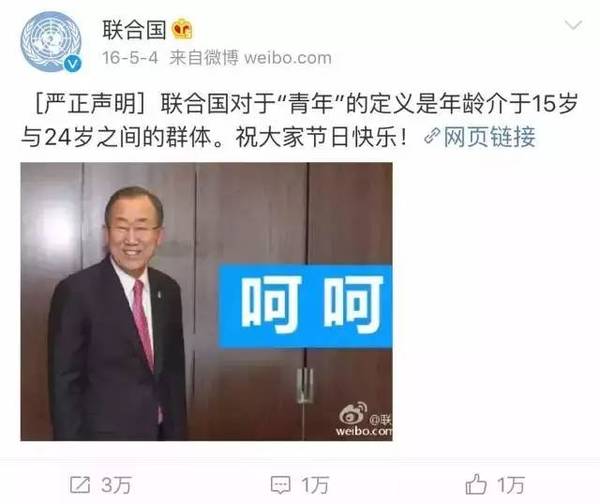The height and width of the screenshot is (504, 600).
Task: Tap the Weibo watermark logo on photo
Action: pos(365,420)
